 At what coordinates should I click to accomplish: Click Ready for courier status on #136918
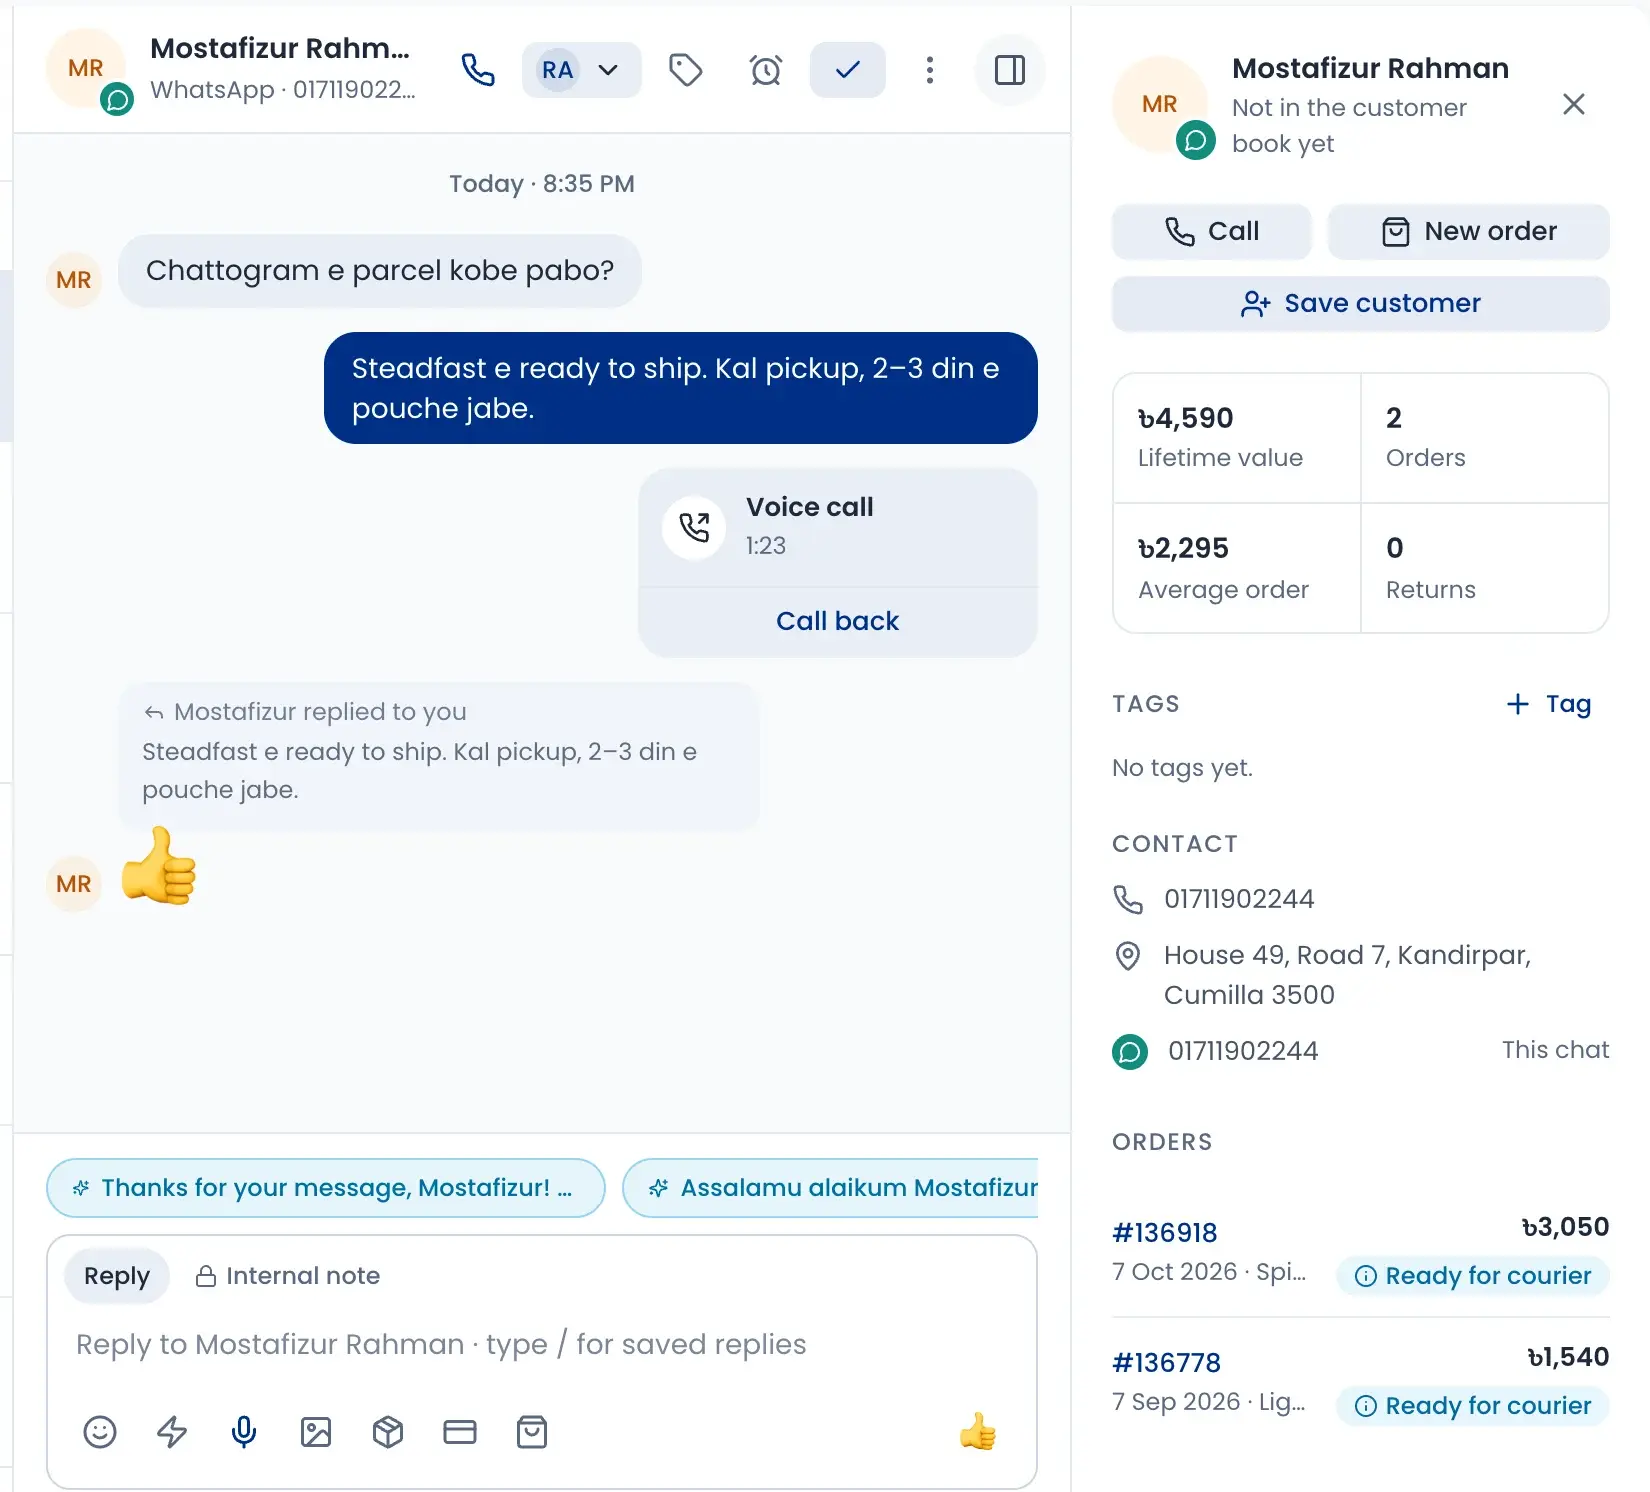pos(1473,1276)
